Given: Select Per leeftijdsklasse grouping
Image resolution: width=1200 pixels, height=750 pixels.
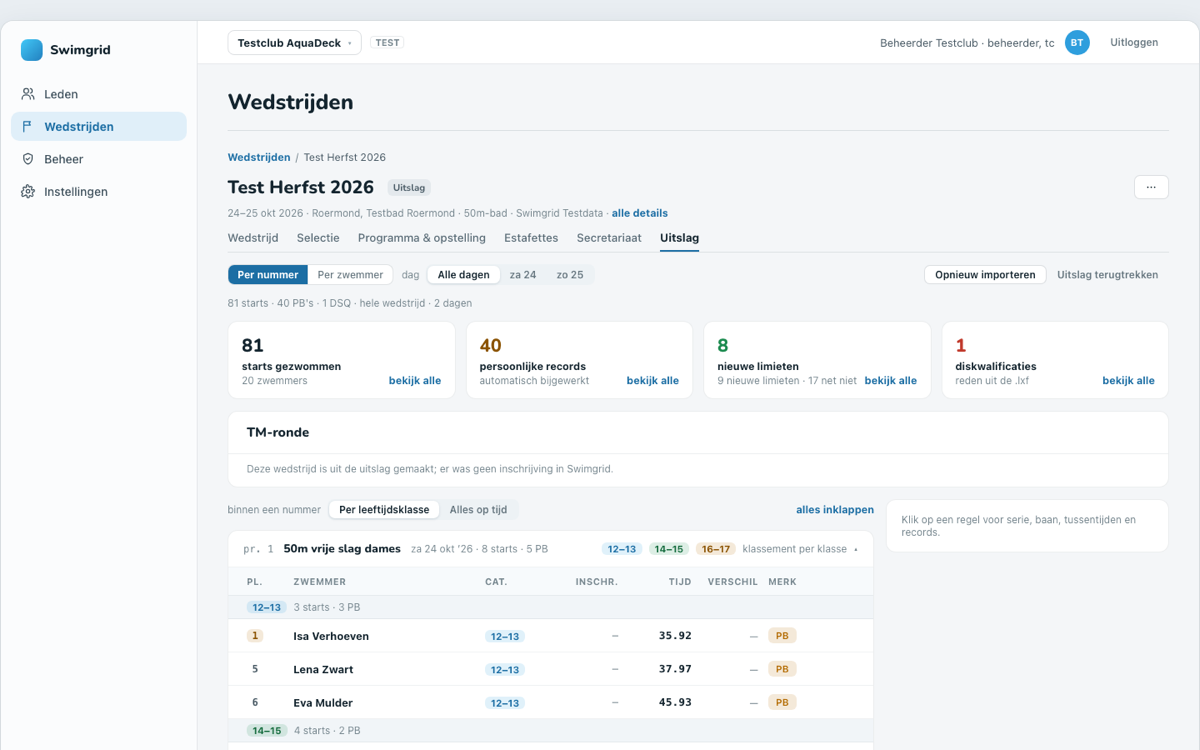Looking at the screenshot, I should 384,510.
